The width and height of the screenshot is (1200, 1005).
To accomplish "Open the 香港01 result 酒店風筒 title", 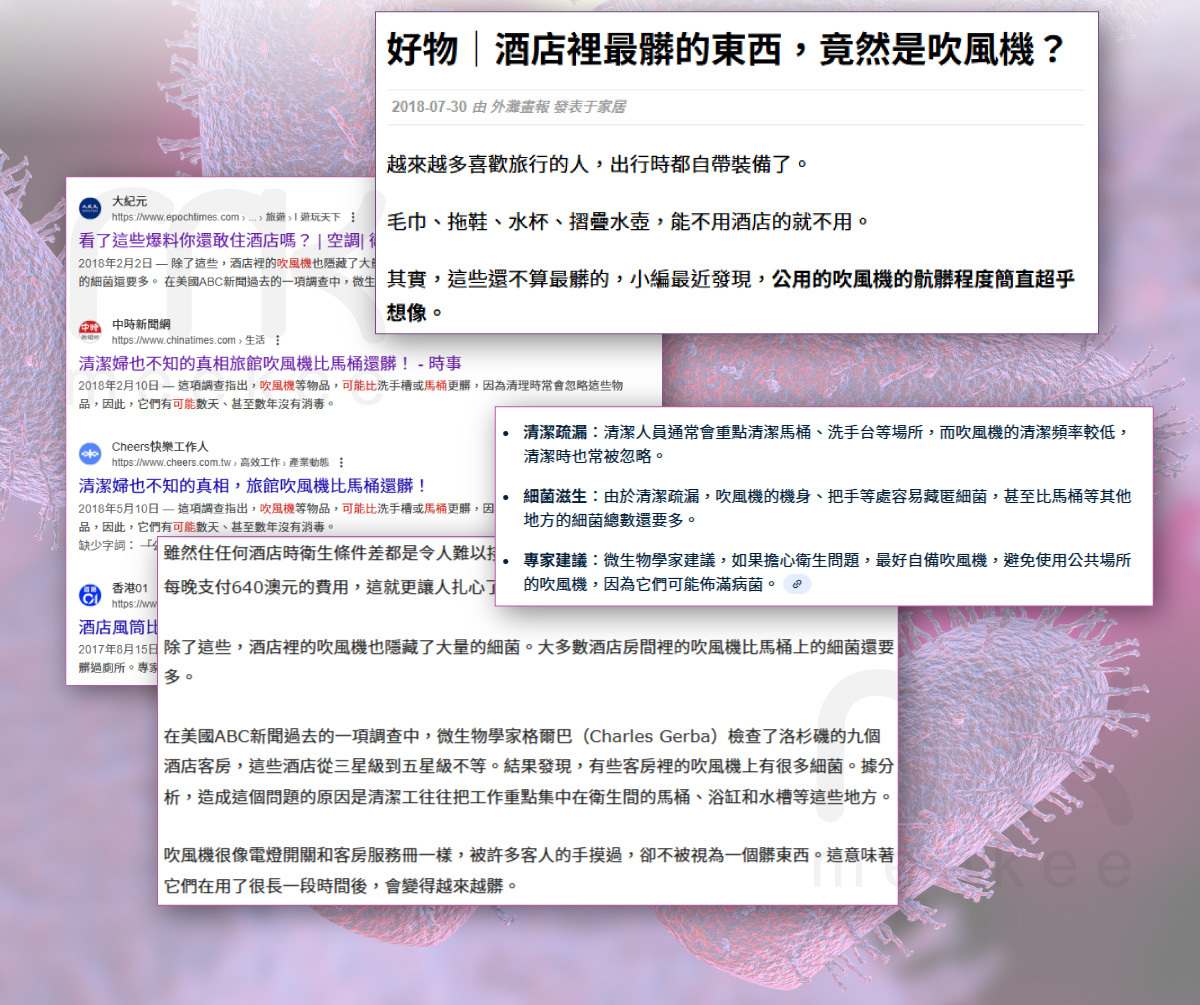I will (118, 628).
